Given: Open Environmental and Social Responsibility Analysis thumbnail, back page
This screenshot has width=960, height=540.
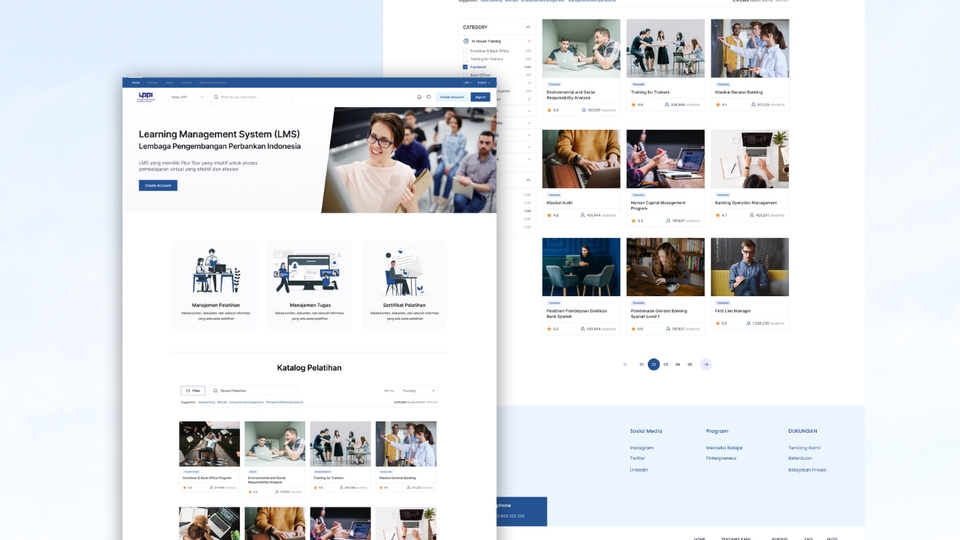Looking at the screenshot, I should click(581, 48).
